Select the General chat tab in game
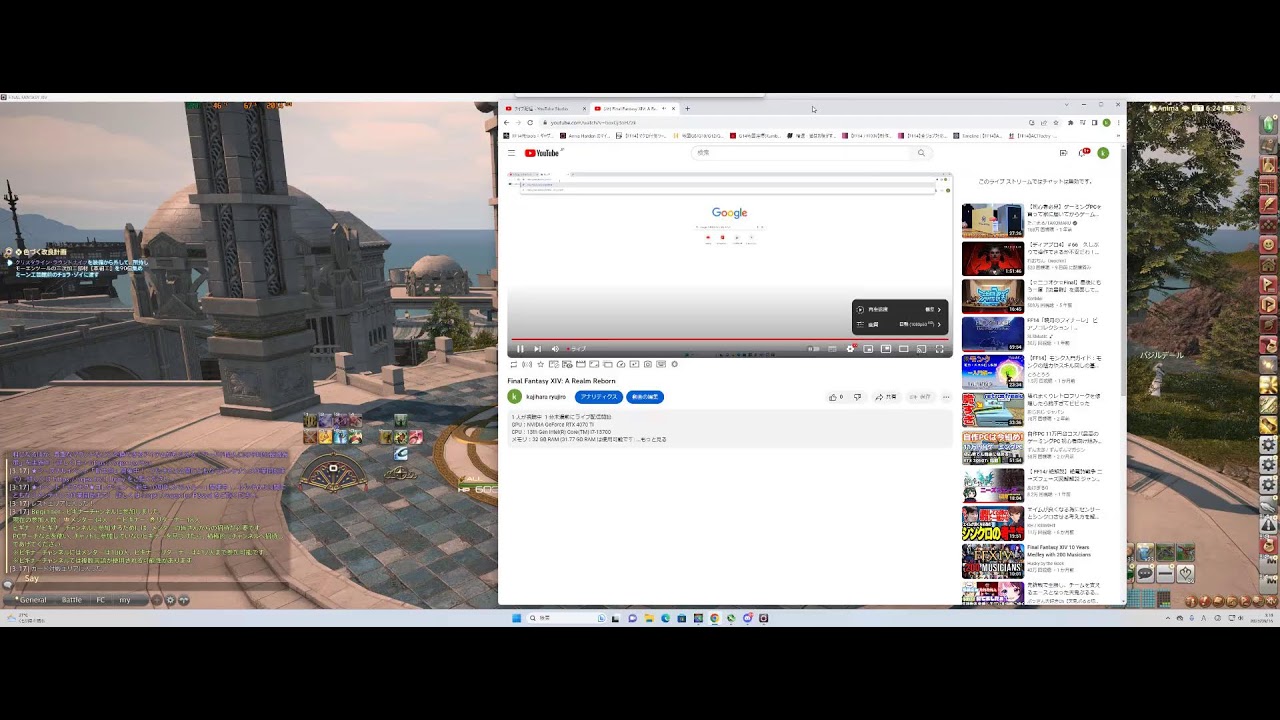This screenshot has width=1280, height=720. click(33, 600)
